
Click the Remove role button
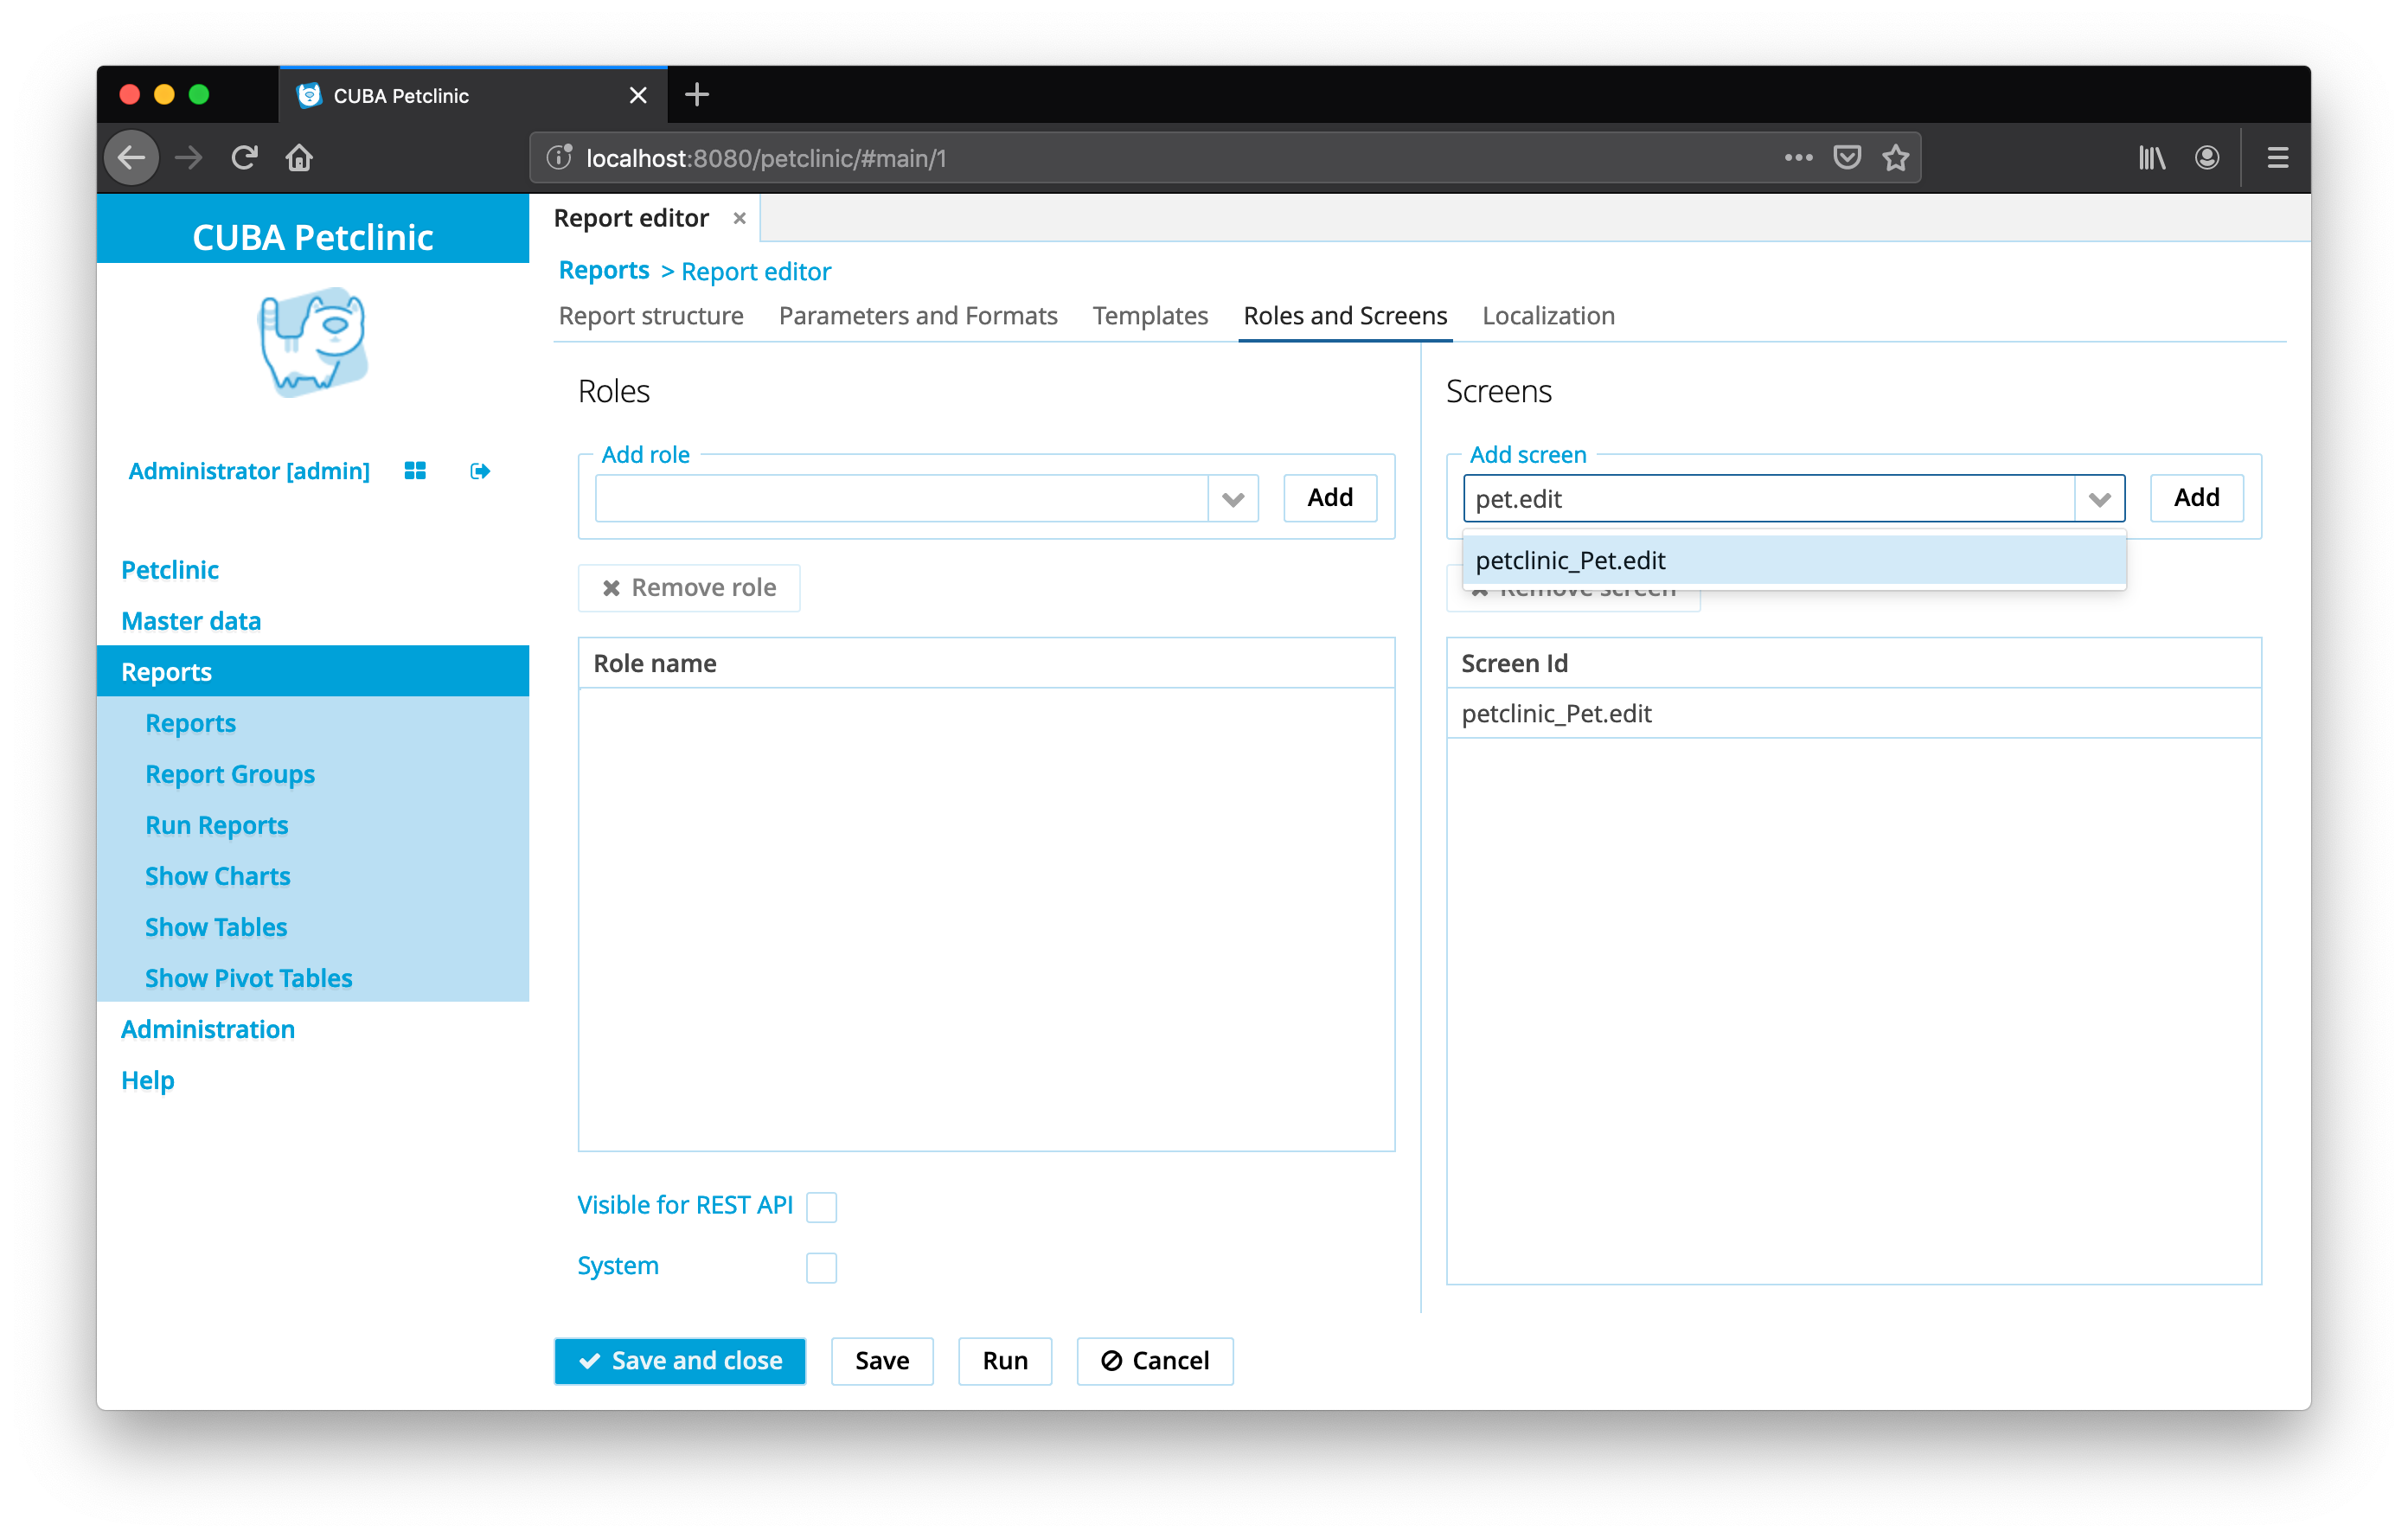689,588
